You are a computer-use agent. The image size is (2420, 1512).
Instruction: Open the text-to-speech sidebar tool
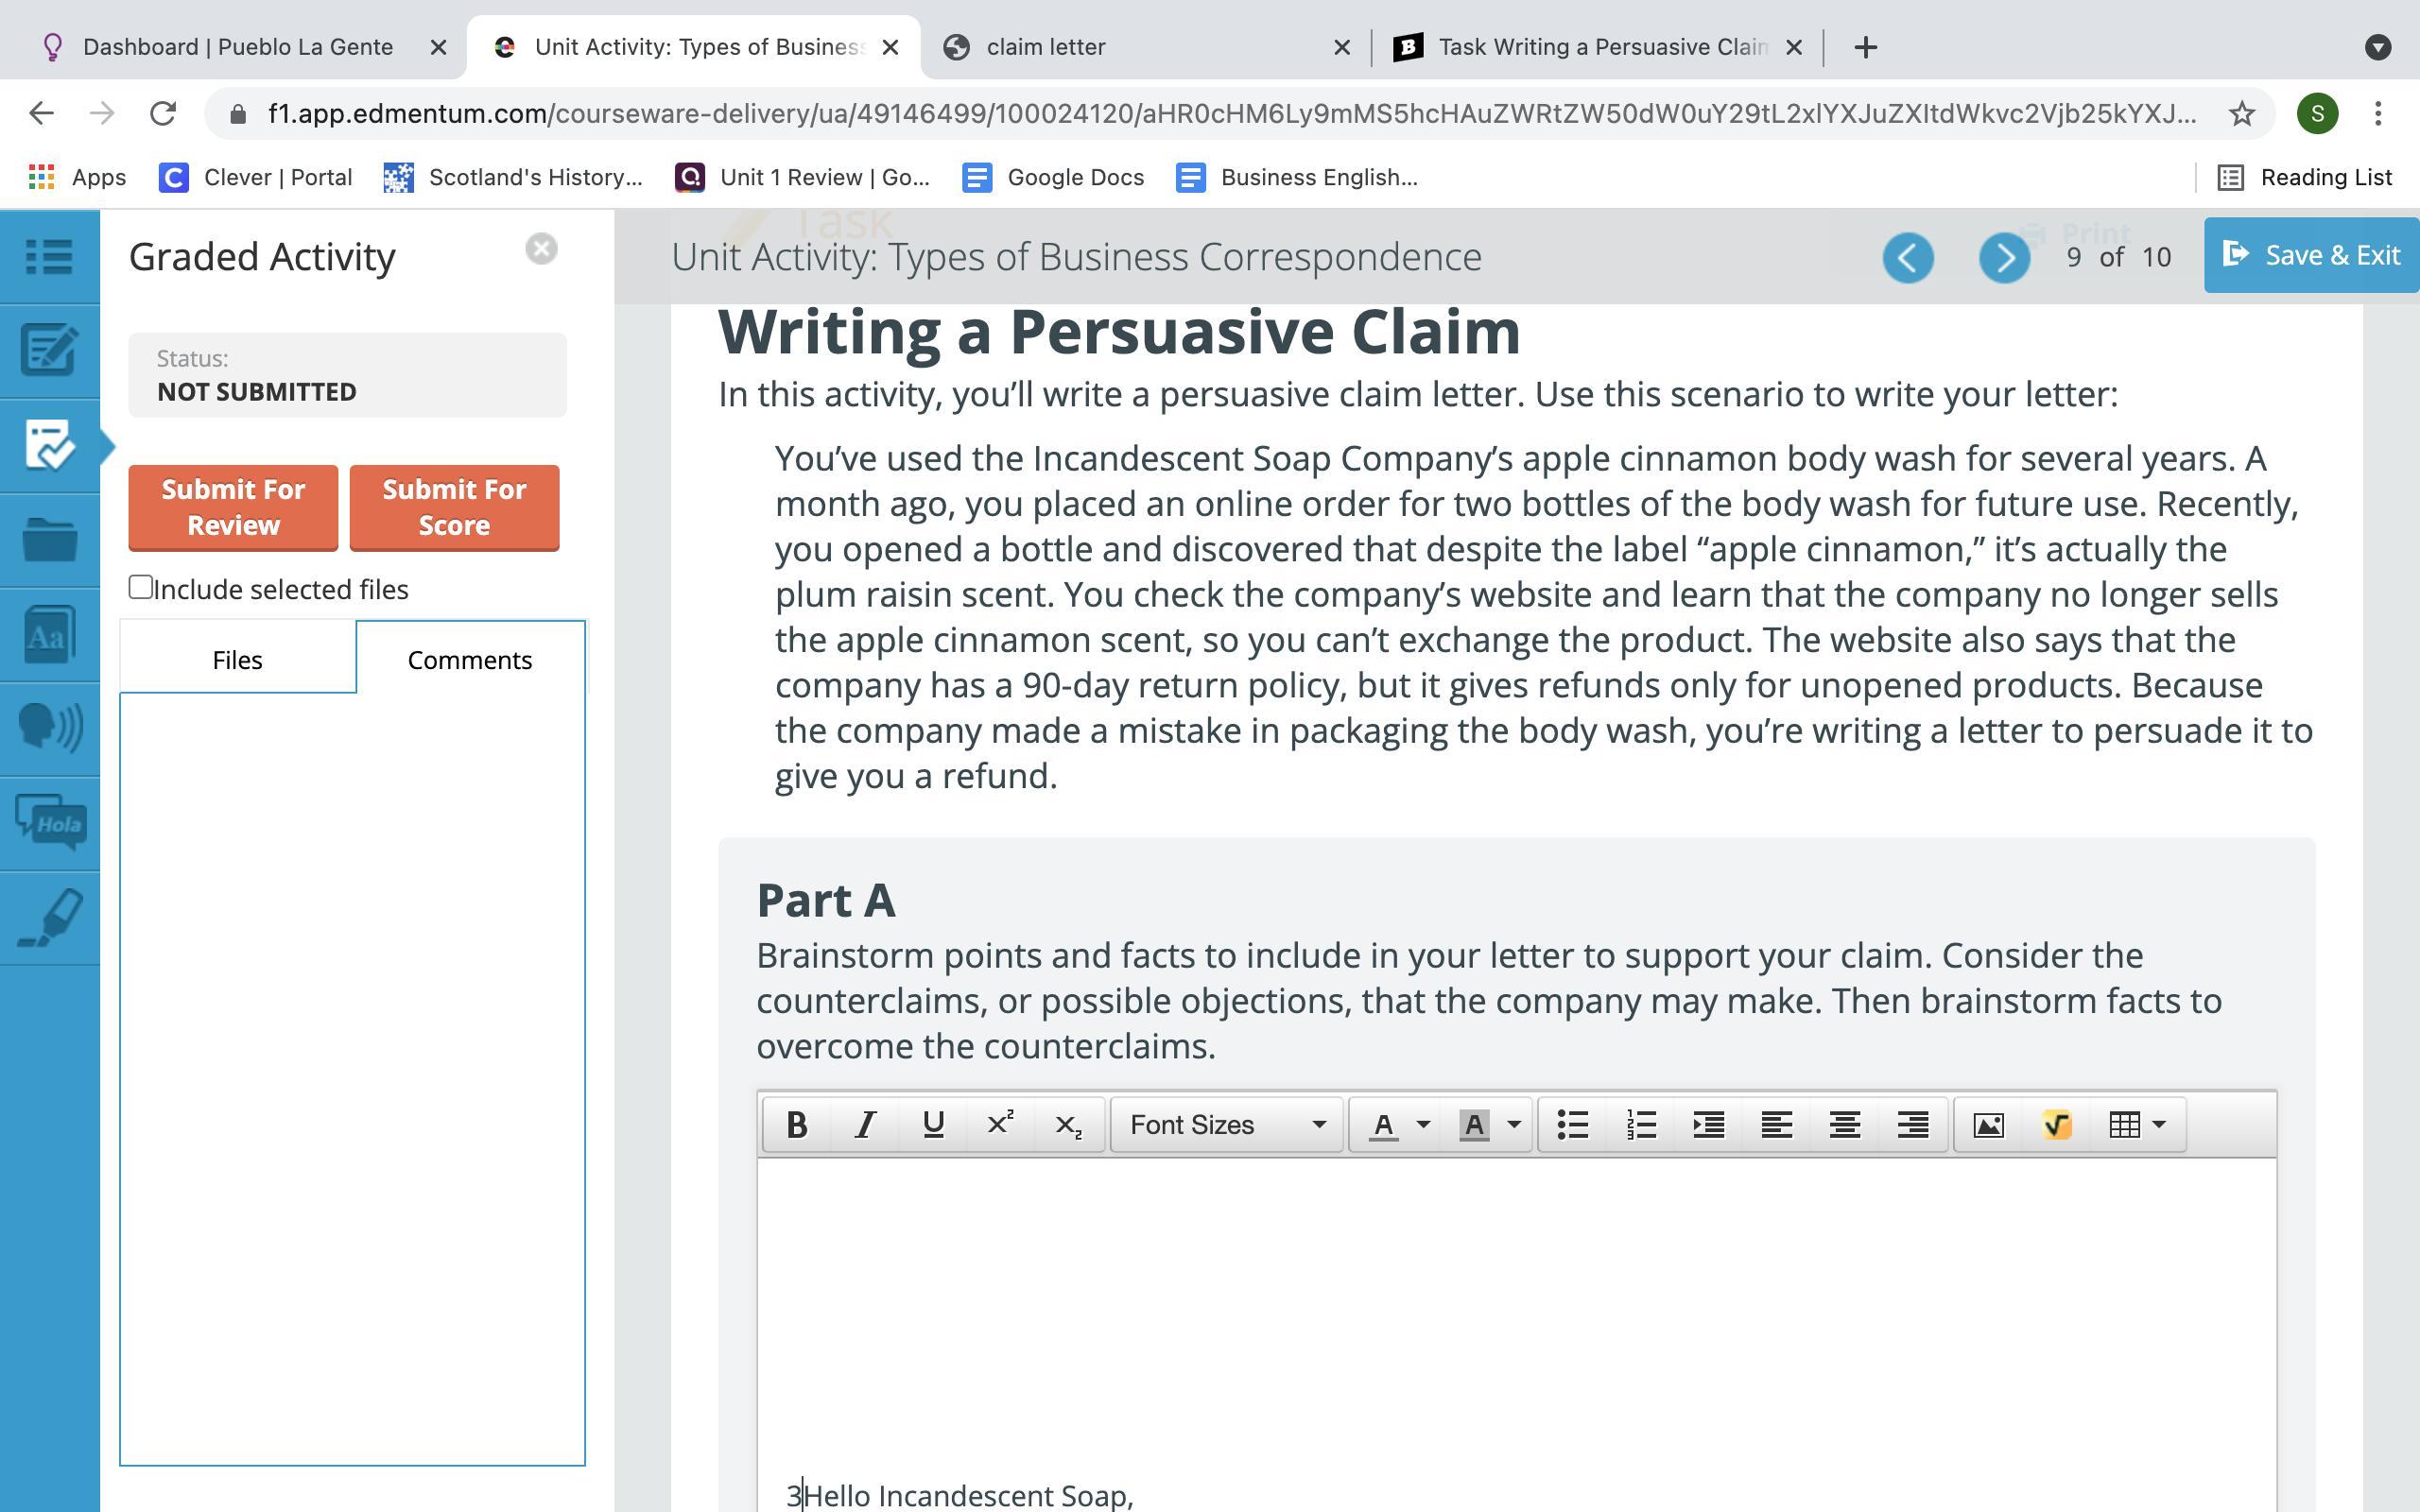[x=49, y=728]
